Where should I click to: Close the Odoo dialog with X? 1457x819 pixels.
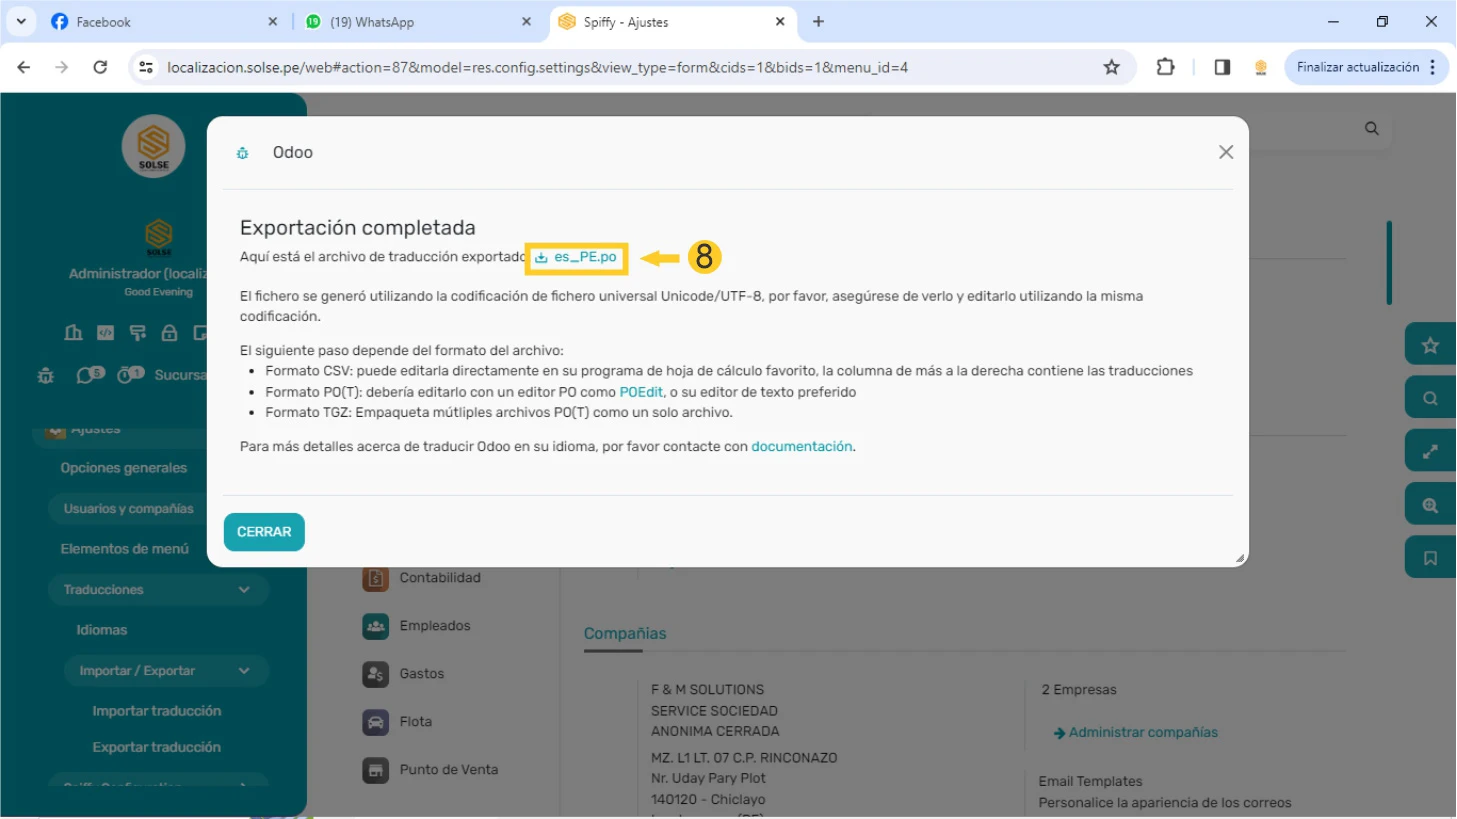1226,152
